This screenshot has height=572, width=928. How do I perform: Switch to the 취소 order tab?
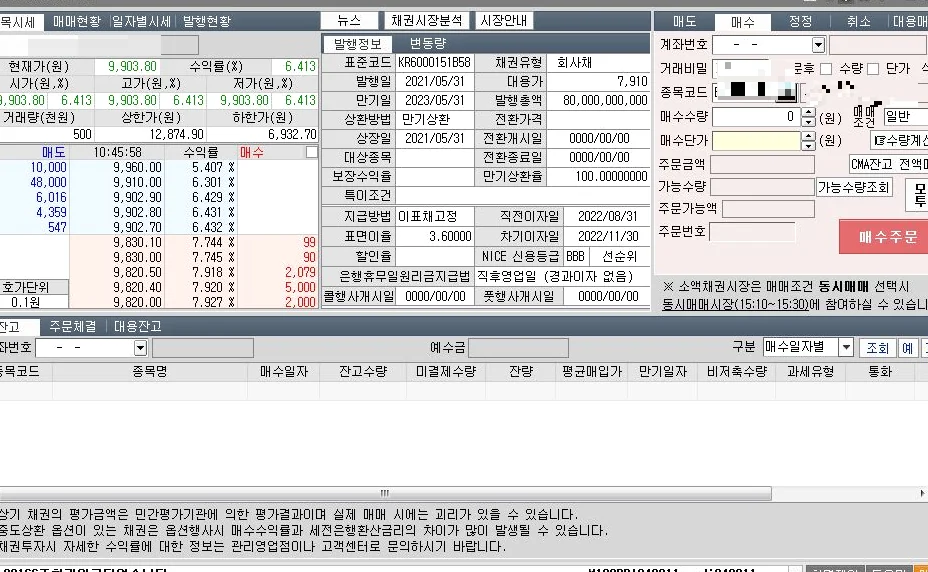tap(859, 22)
